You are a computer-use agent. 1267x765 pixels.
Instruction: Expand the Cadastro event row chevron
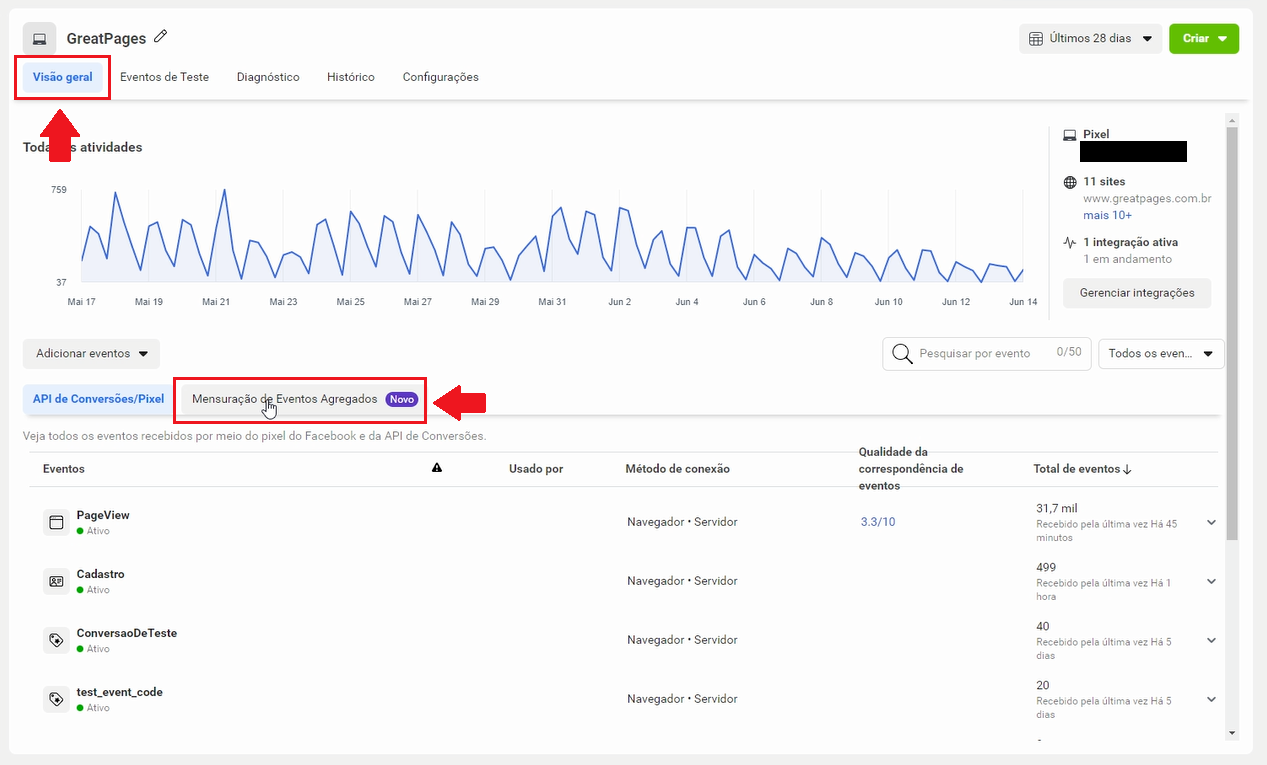1212,581
